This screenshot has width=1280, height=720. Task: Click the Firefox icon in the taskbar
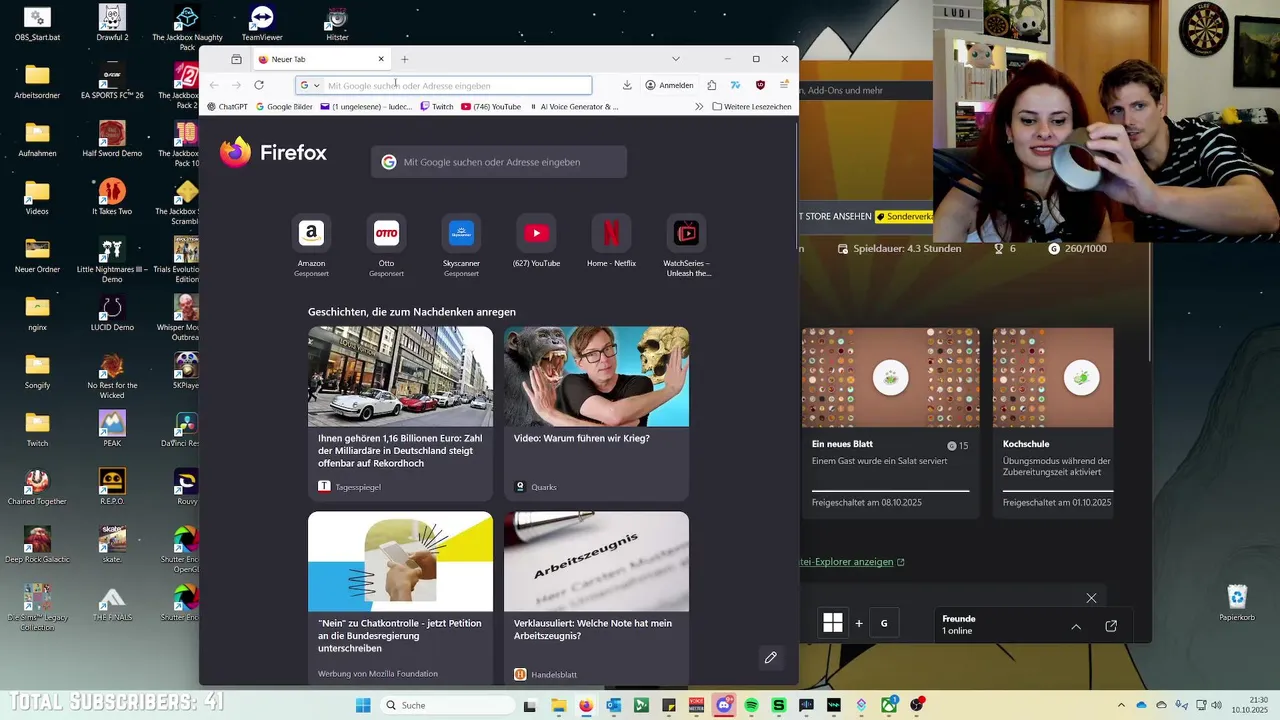pyautogui.click(x=586, y=705)
